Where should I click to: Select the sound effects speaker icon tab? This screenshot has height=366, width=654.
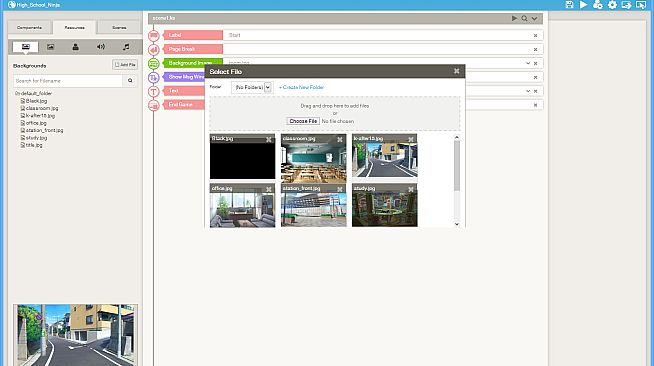click(101, 47)
